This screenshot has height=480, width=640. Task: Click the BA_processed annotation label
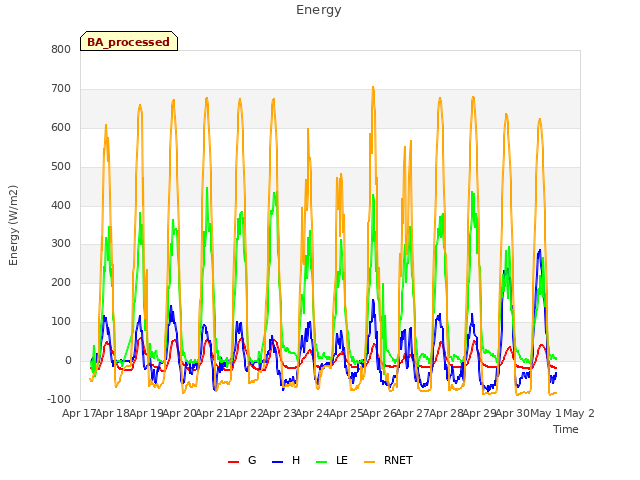pyautogui.click(x=129, y=42)
